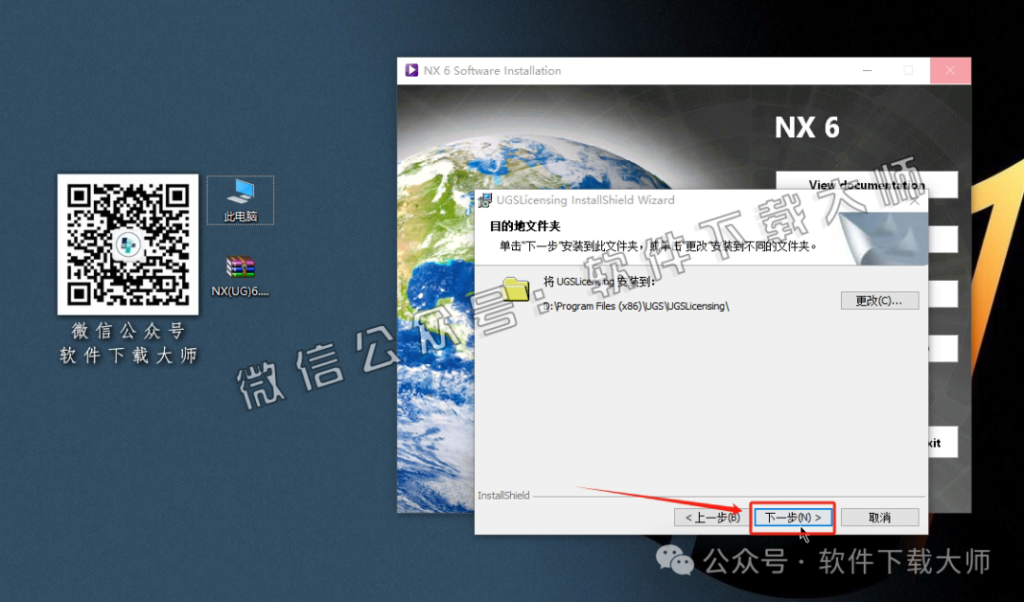
Task: Proceed with the 下一步(N) button
Action: coord(792,517)
